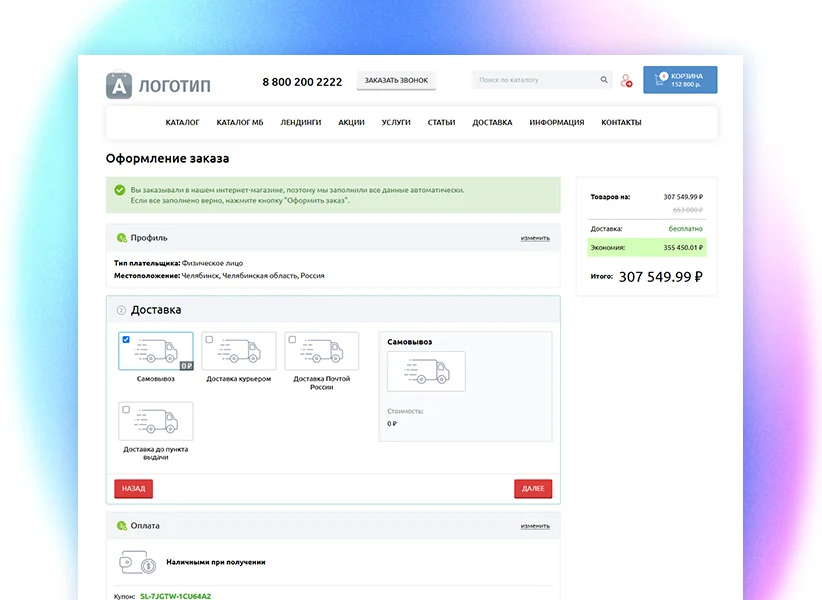822x600 pixels.
Task: Check the Доставка Почтой России checkbox
Action: pyautogui.click(x=293, y=340)
